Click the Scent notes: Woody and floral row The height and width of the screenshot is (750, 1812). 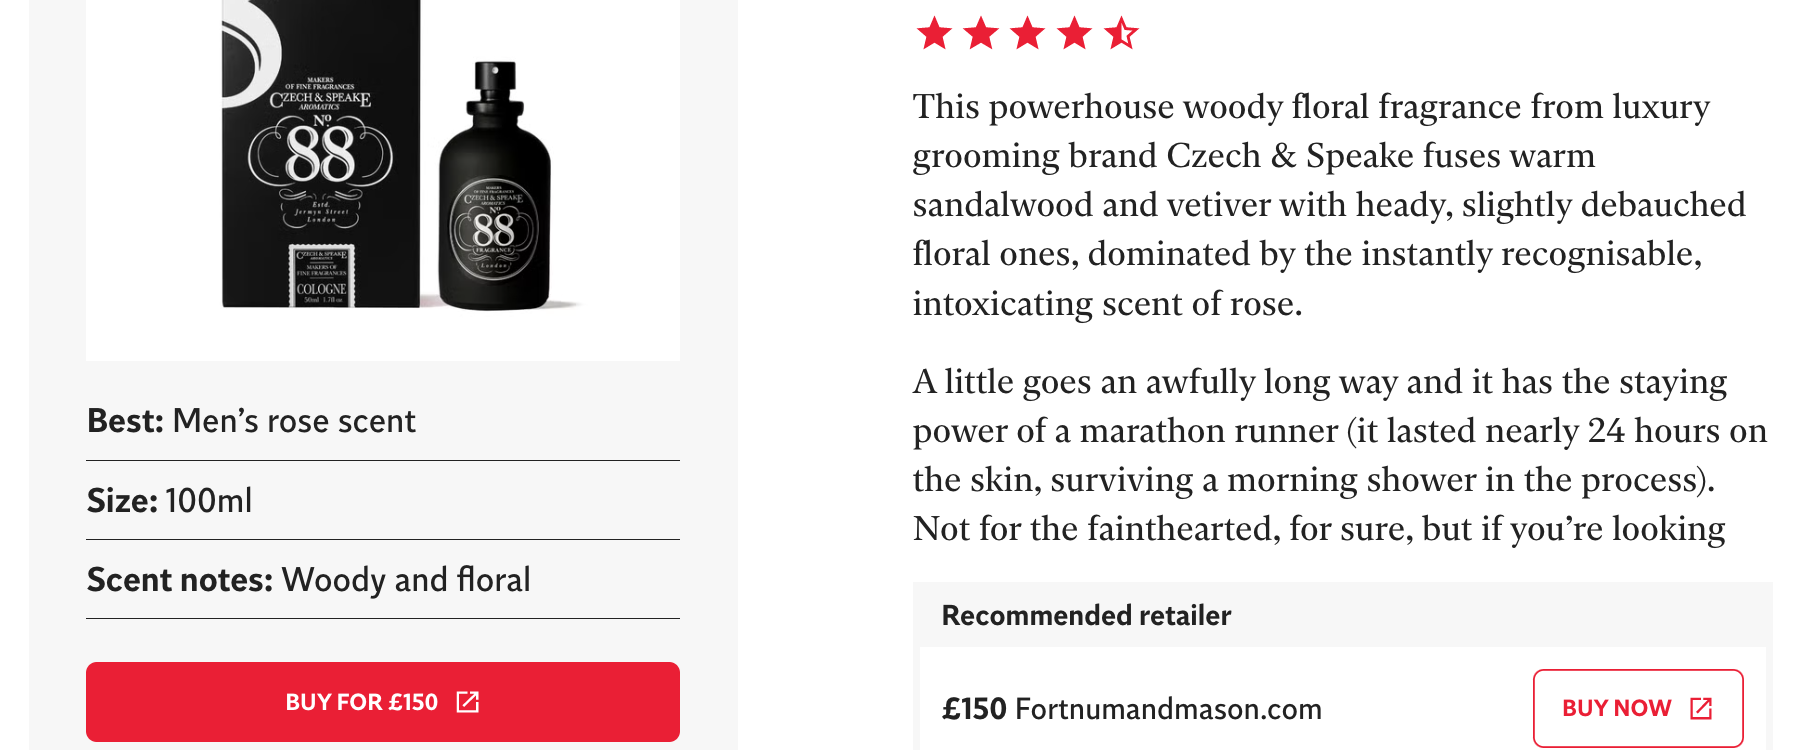308,580
